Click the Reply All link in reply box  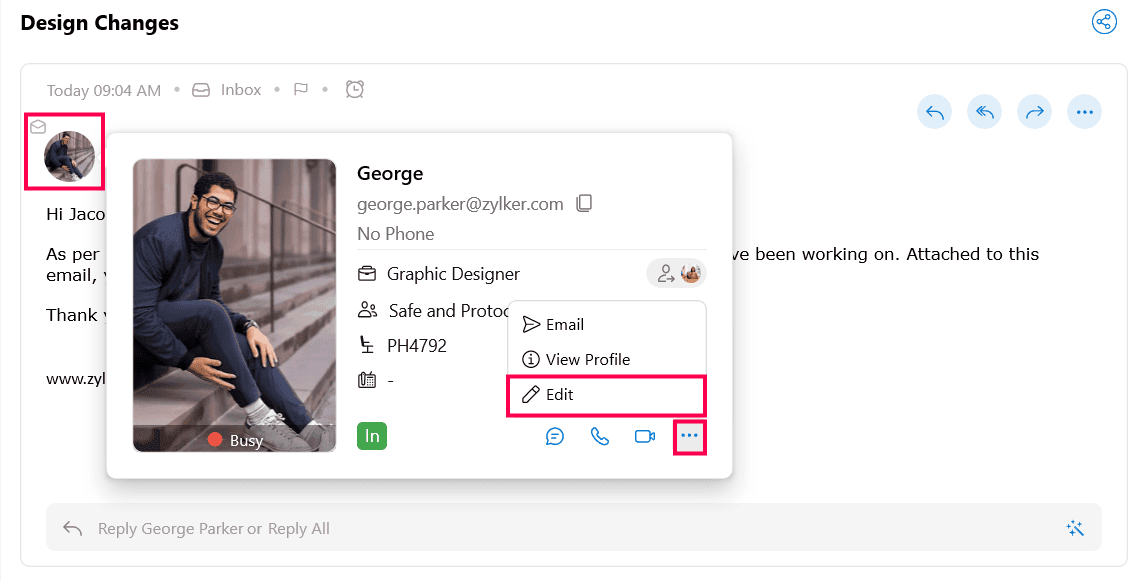coord(299,529)
